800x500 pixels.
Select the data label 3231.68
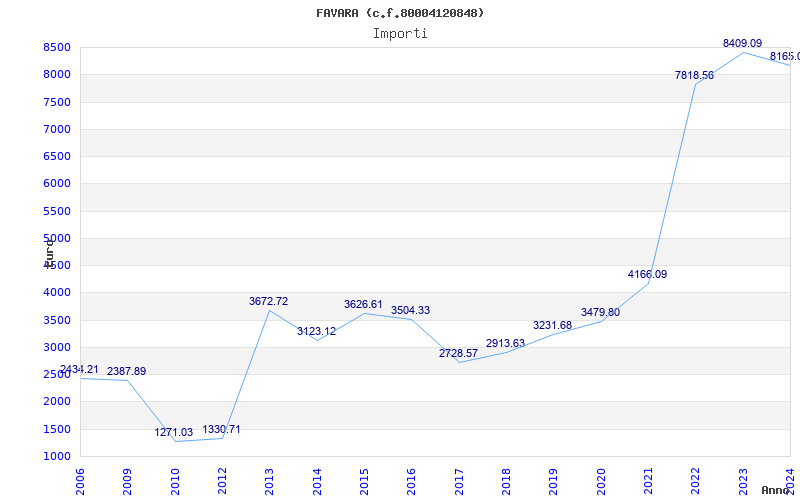(x=553, y=326)
